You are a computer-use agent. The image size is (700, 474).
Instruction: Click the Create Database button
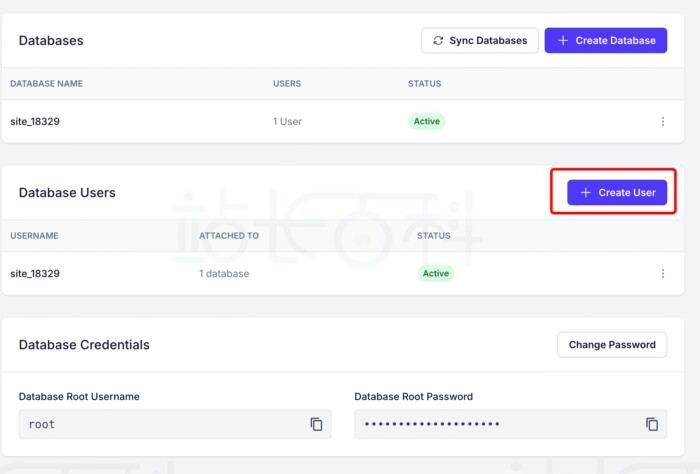point(605,40)
